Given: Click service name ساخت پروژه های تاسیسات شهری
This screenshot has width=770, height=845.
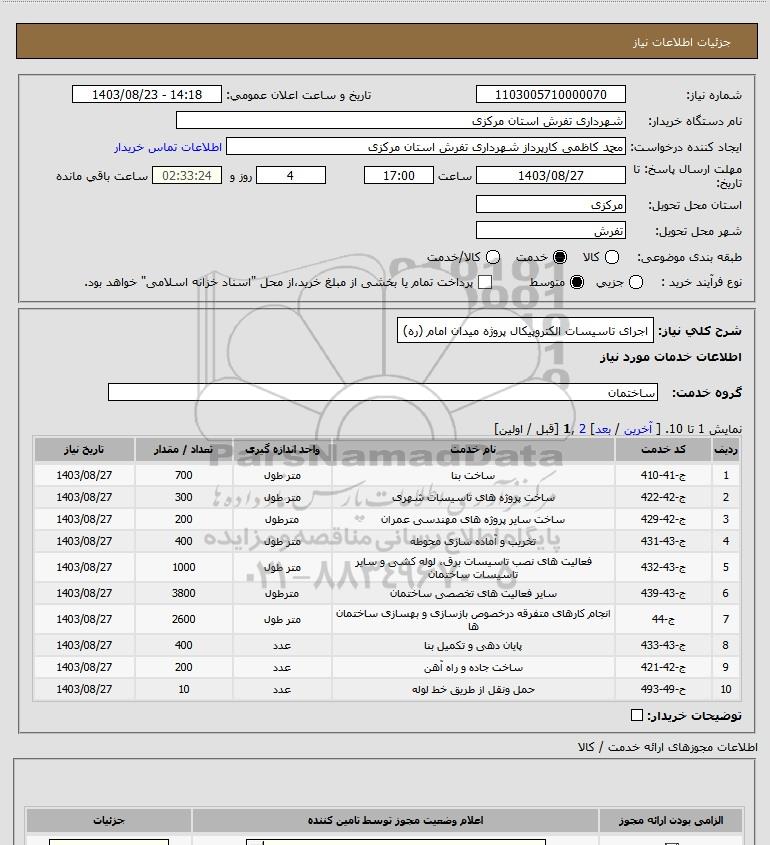Looking at the screenshot, I should click(473, 497).
